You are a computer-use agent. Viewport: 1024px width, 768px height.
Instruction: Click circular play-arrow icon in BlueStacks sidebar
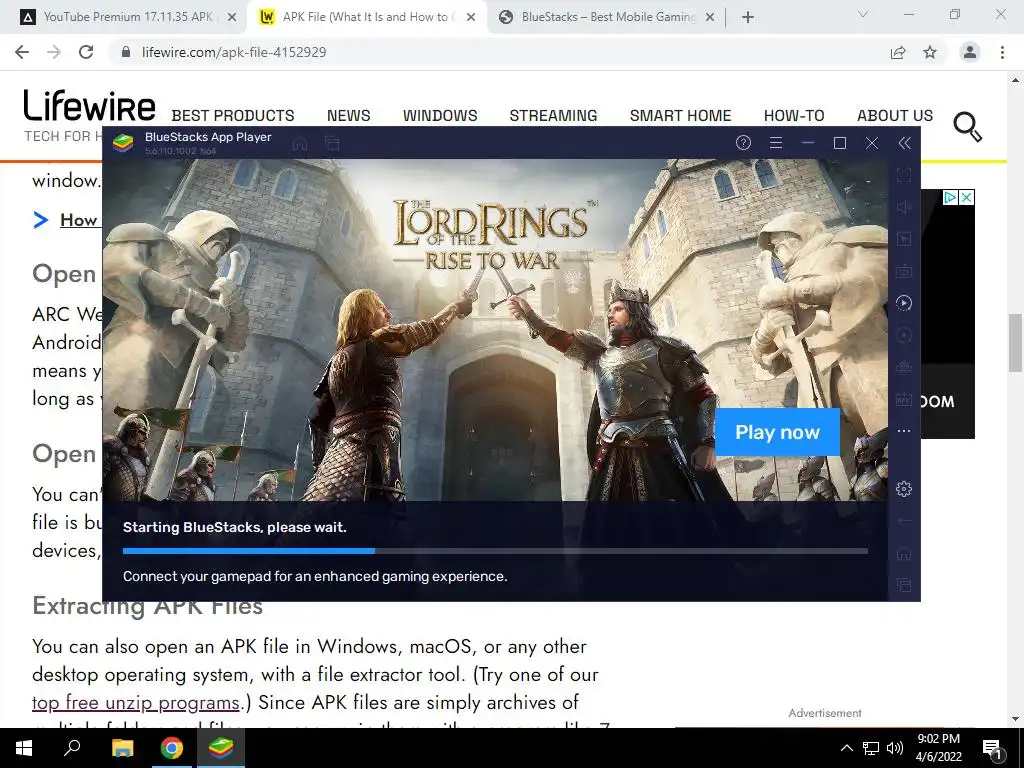[904, 303]
